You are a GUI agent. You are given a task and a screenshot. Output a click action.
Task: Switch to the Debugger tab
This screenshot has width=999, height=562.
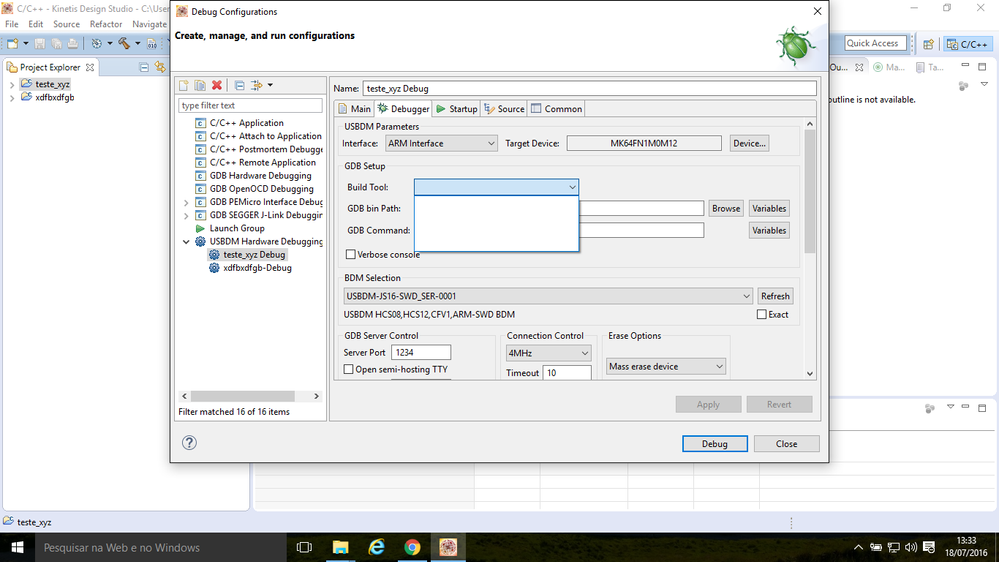point(403,109)
